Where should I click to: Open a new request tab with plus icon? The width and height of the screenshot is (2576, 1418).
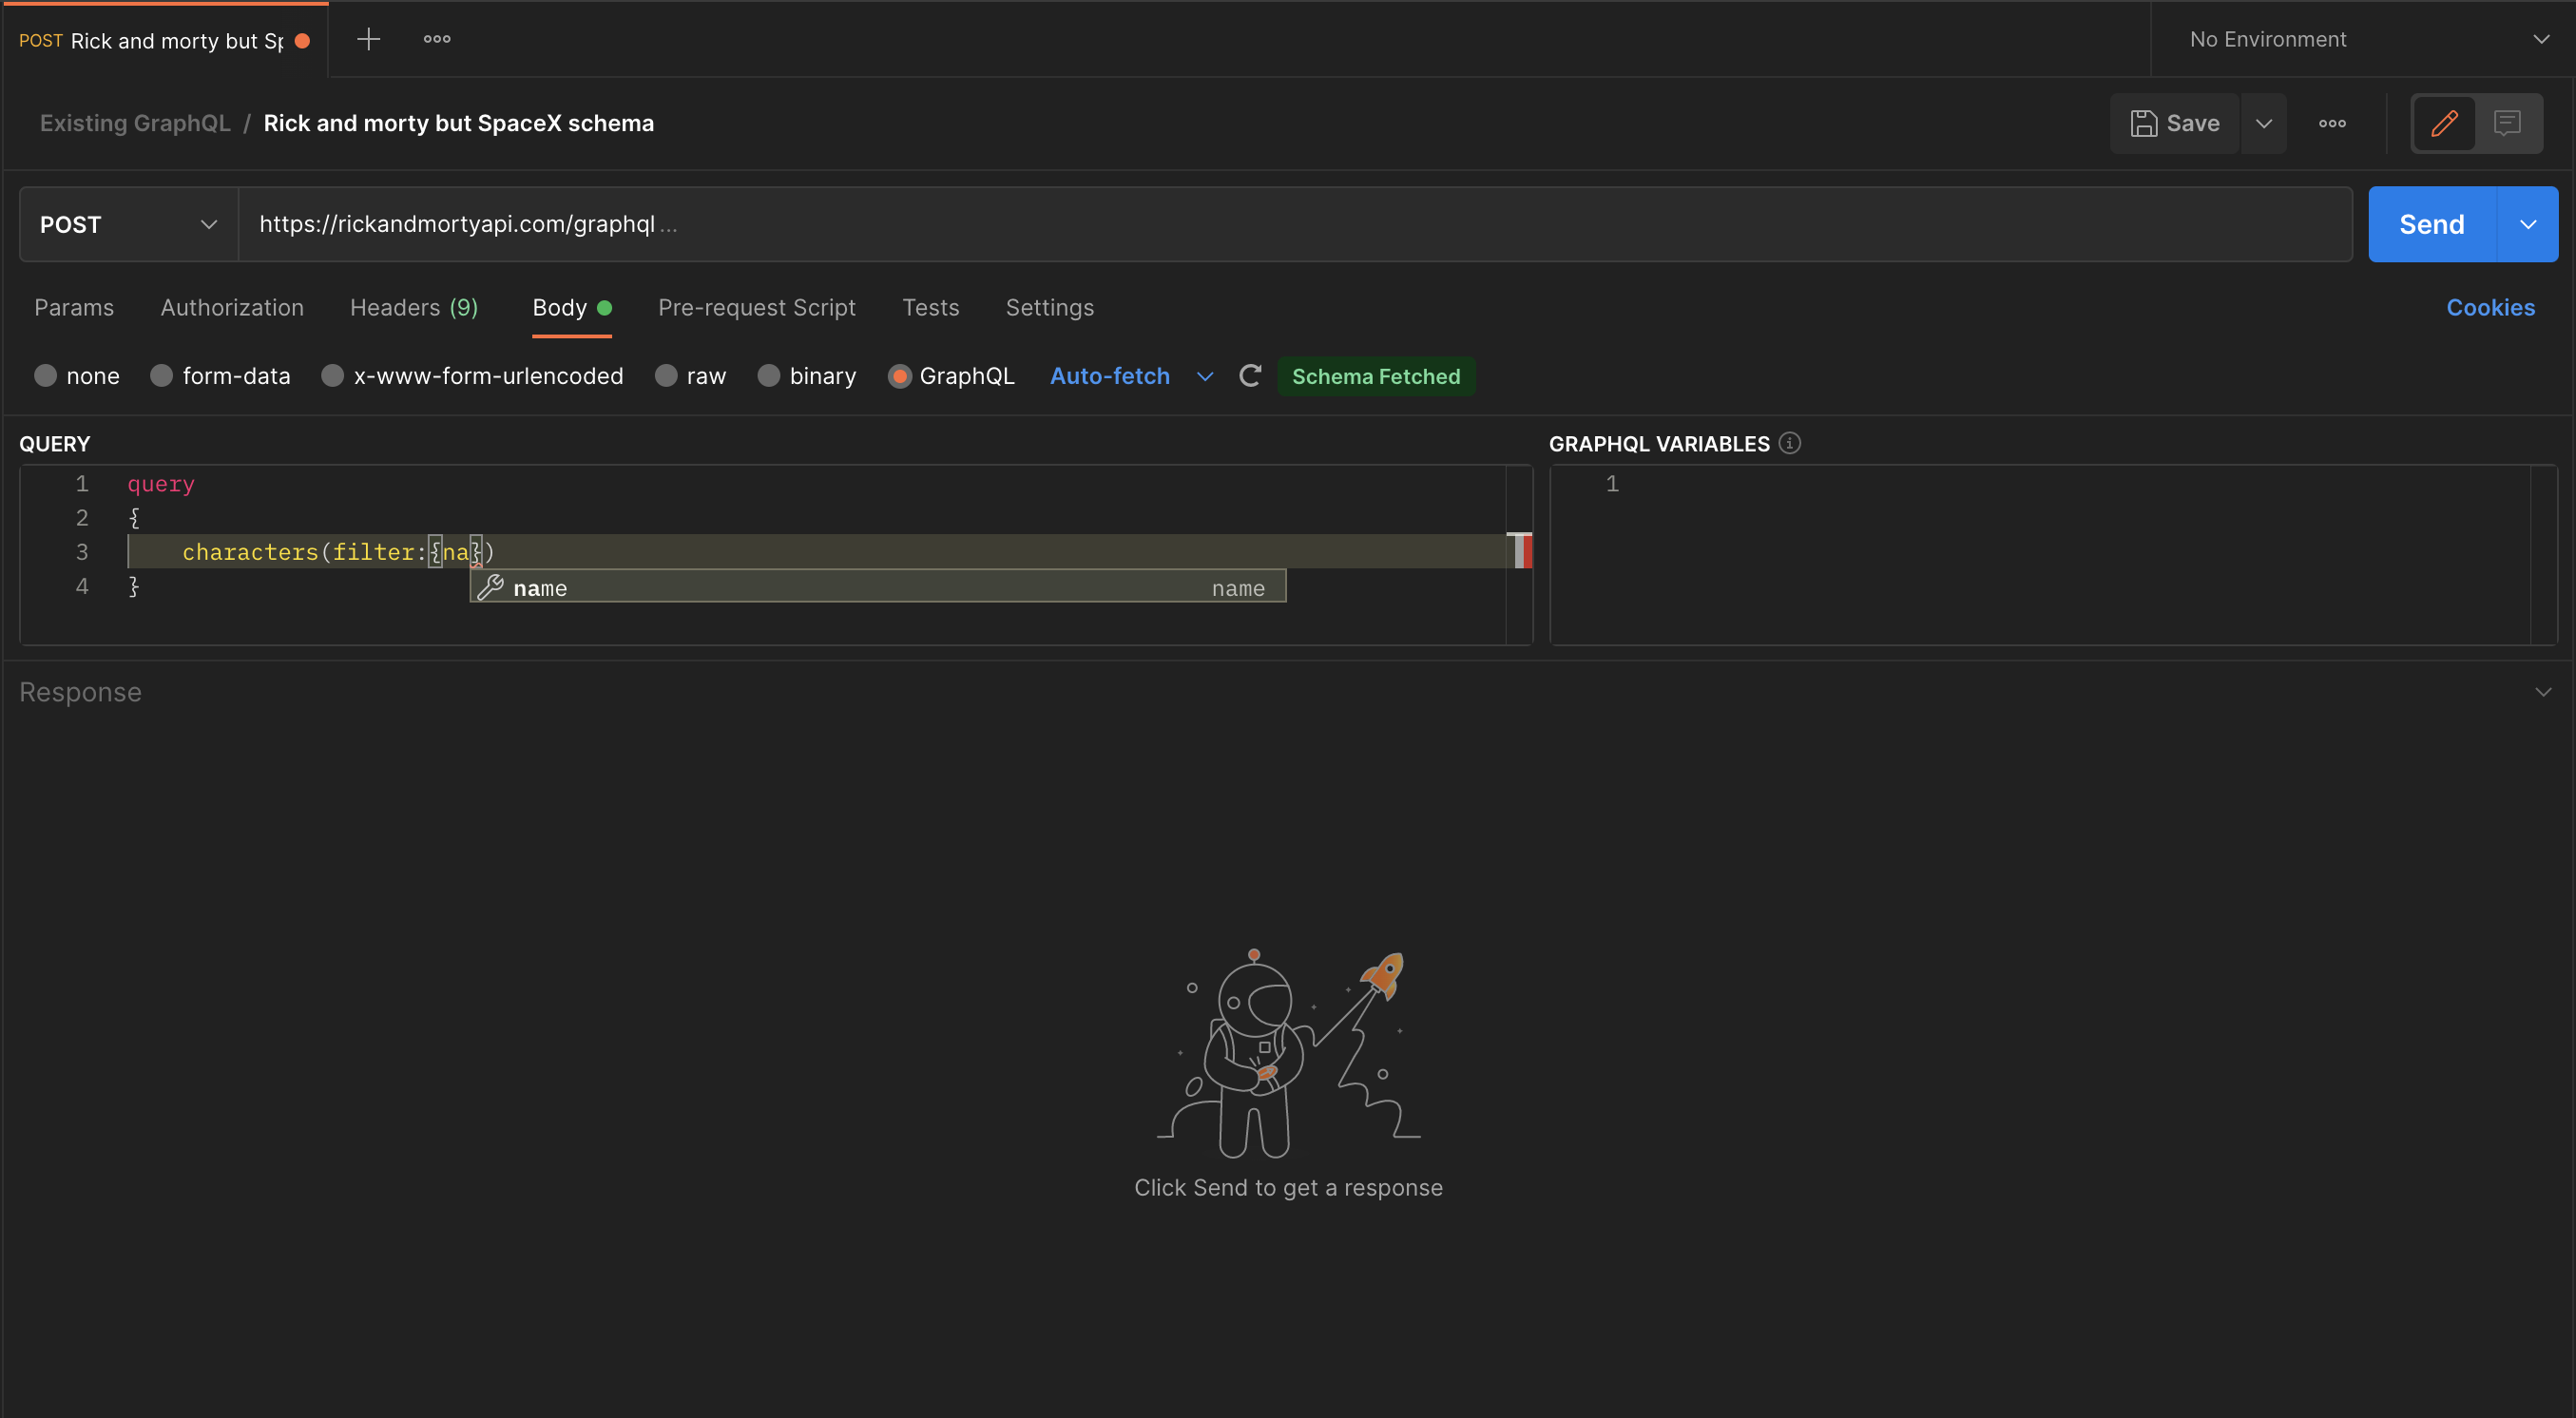[x=368, y=39]
